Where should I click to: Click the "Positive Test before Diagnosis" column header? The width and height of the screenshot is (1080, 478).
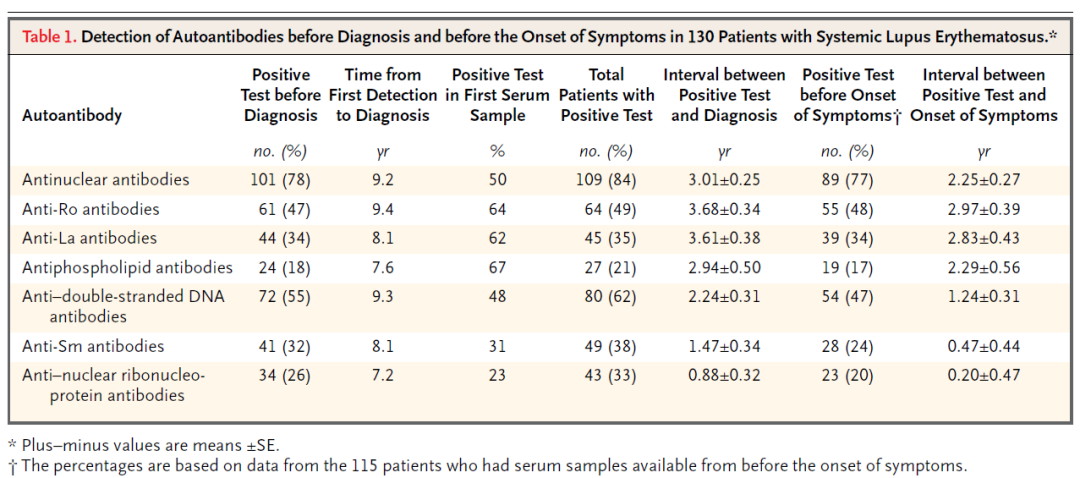pos(281,95)
